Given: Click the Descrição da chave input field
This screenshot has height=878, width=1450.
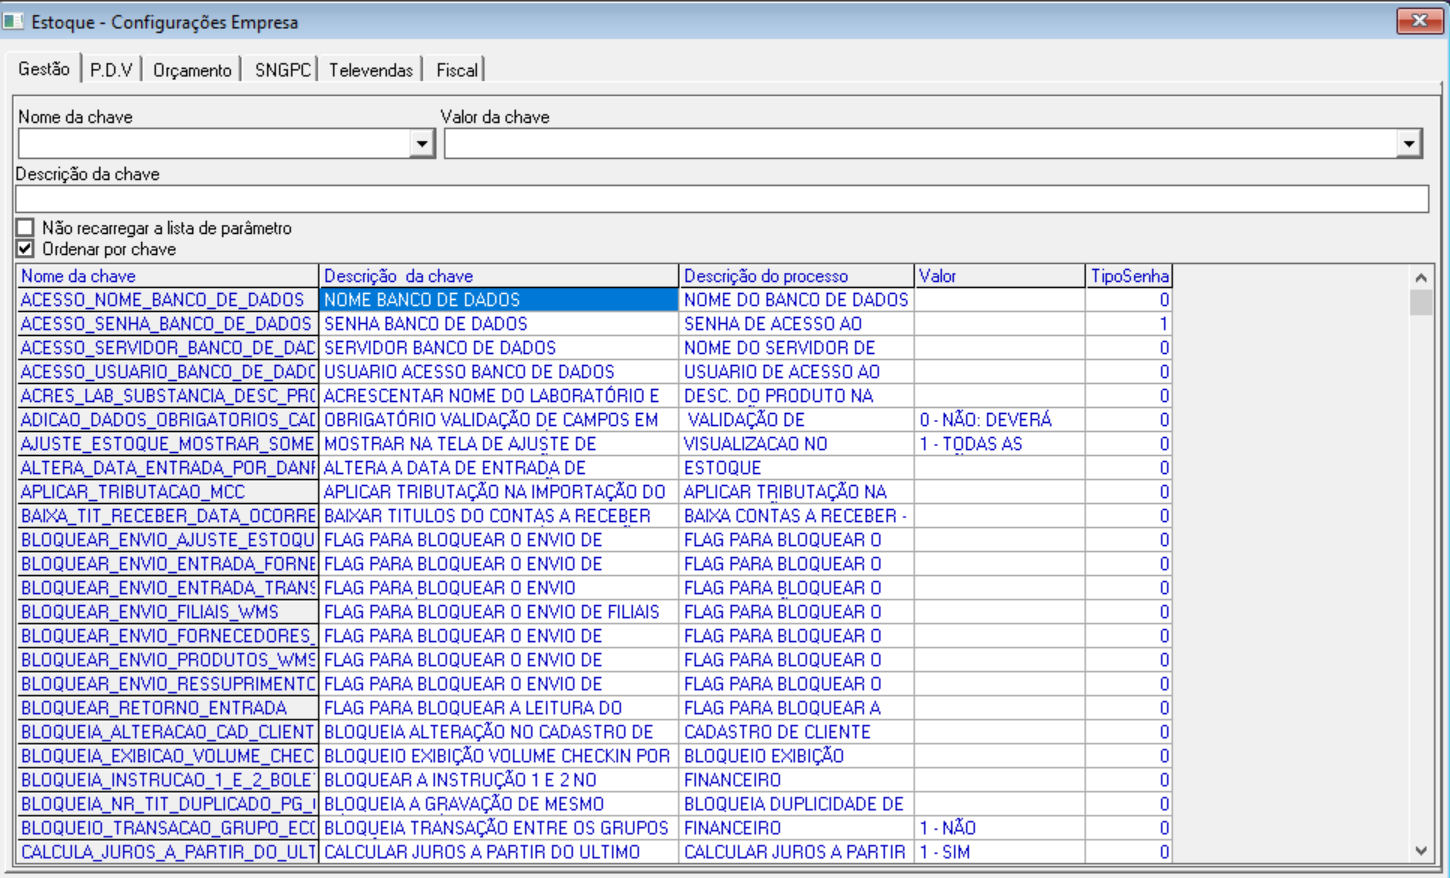Looking at the screenshot, I should (x=722, y=199).
